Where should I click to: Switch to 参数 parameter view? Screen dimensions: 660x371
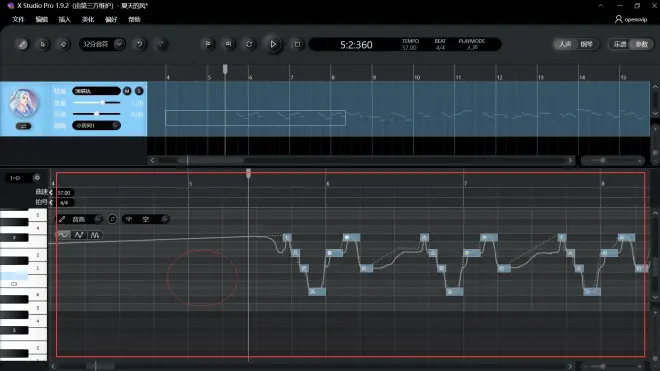(641, 44)
